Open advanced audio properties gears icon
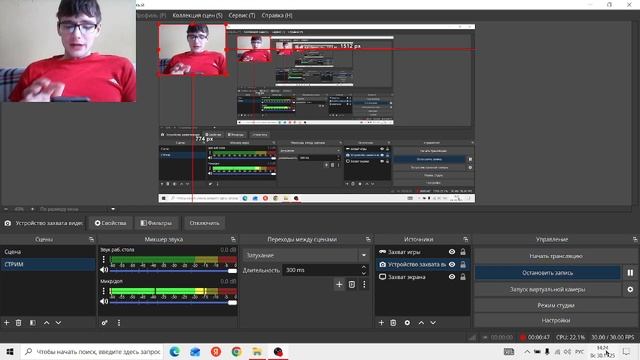 [x=104, y=322]
